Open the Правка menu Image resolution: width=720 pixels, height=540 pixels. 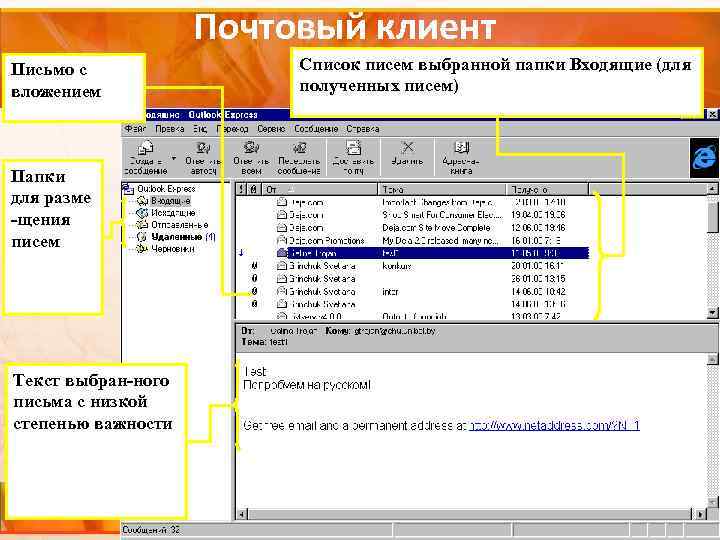pyautogui.click(x=169, y=129)
